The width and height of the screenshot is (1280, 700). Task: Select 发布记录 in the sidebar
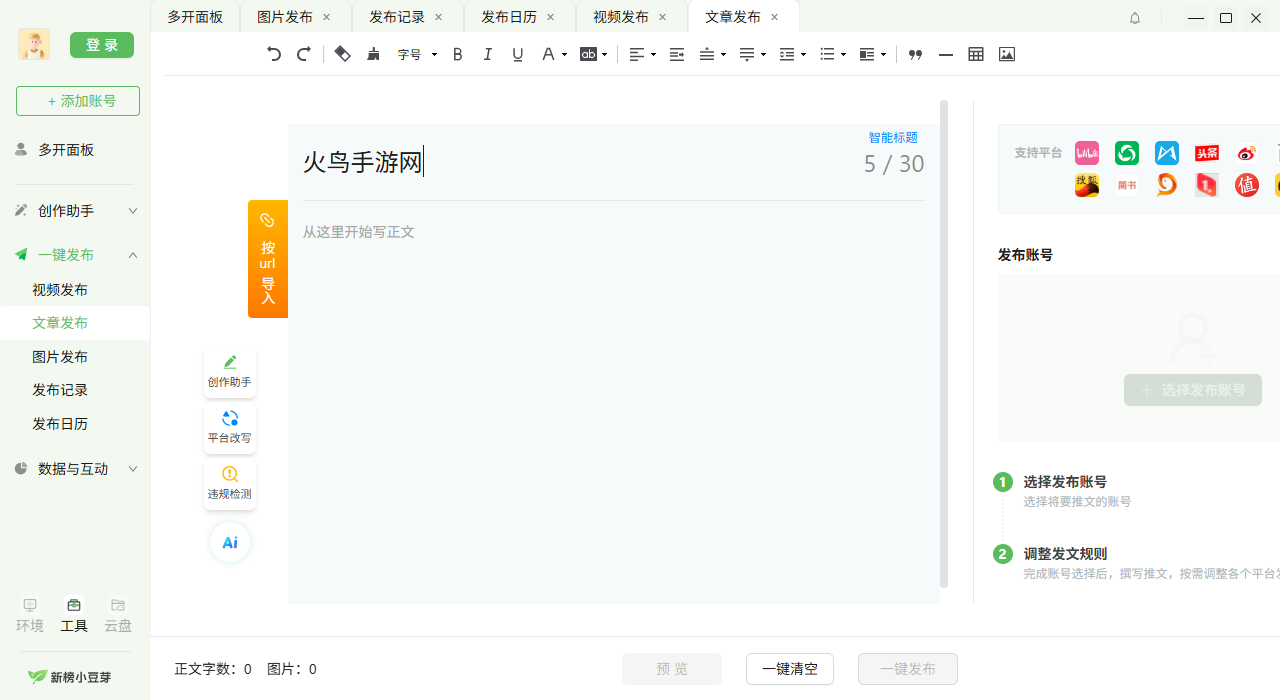(60, 390)
